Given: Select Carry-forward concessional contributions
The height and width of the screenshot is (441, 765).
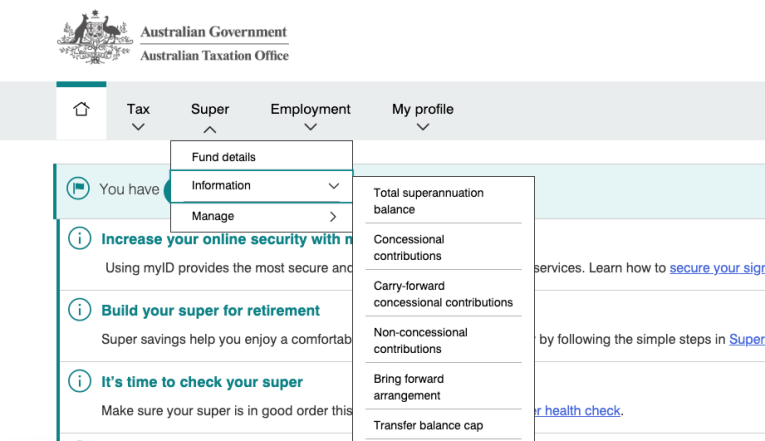Looking at the screenshot, I should (443, 294).
